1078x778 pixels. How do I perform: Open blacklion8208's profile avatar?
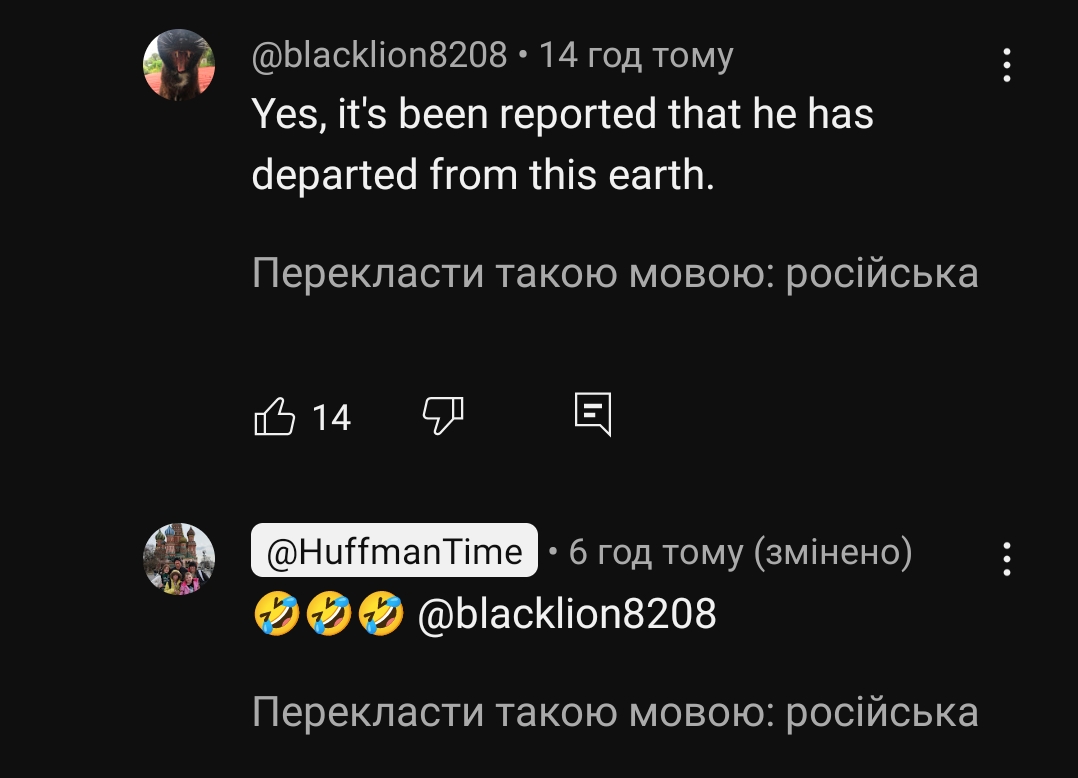(180, 65)
